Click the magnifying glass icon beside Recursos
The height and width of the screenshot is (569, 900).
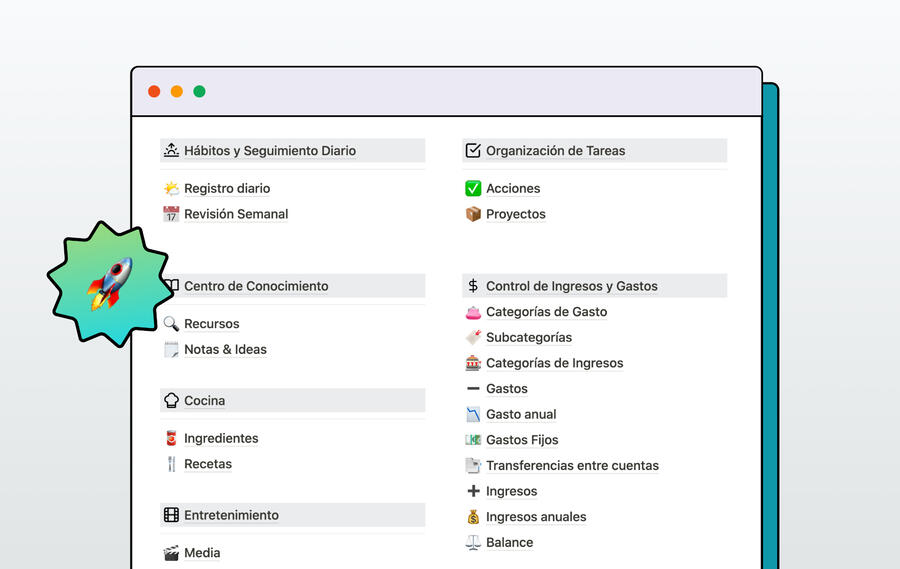click(171, 324)
